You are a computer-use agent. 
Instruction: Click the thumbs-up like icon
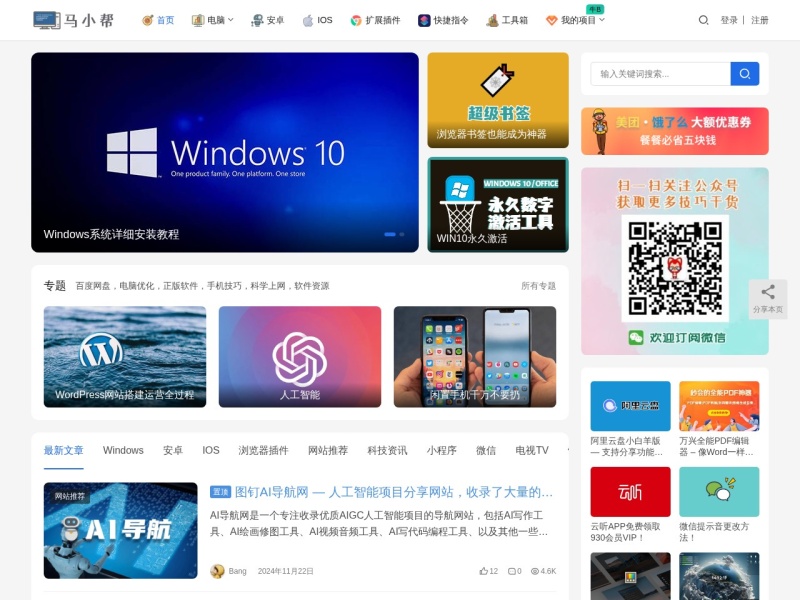[483, 571]
